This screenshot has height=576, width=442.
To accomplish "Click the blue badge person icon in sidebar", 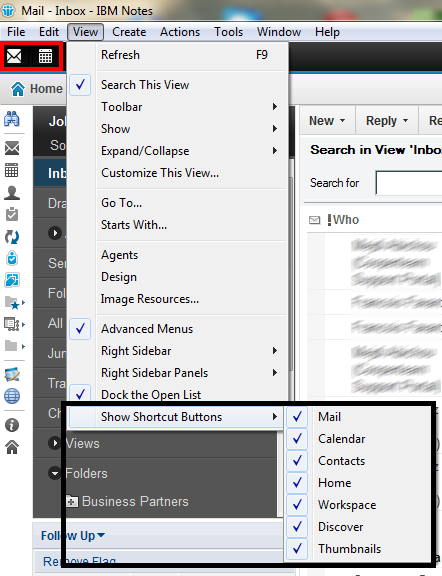I will click(x=12, y=258).
